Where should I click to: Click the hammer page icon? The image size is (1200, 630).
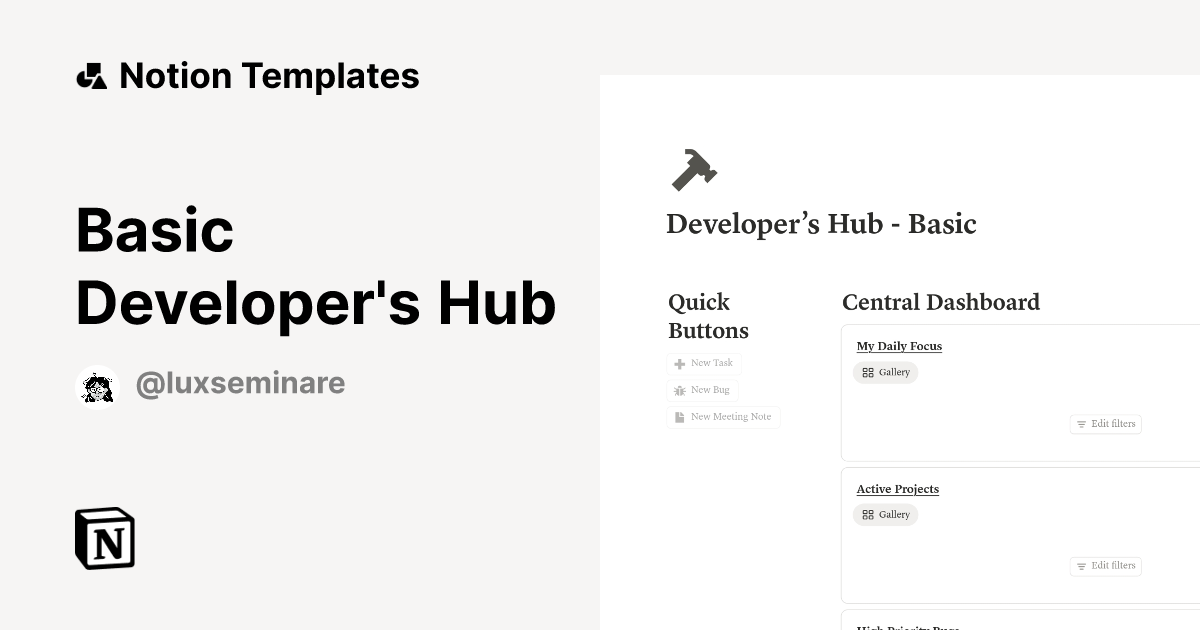click(x=694, y=169)
